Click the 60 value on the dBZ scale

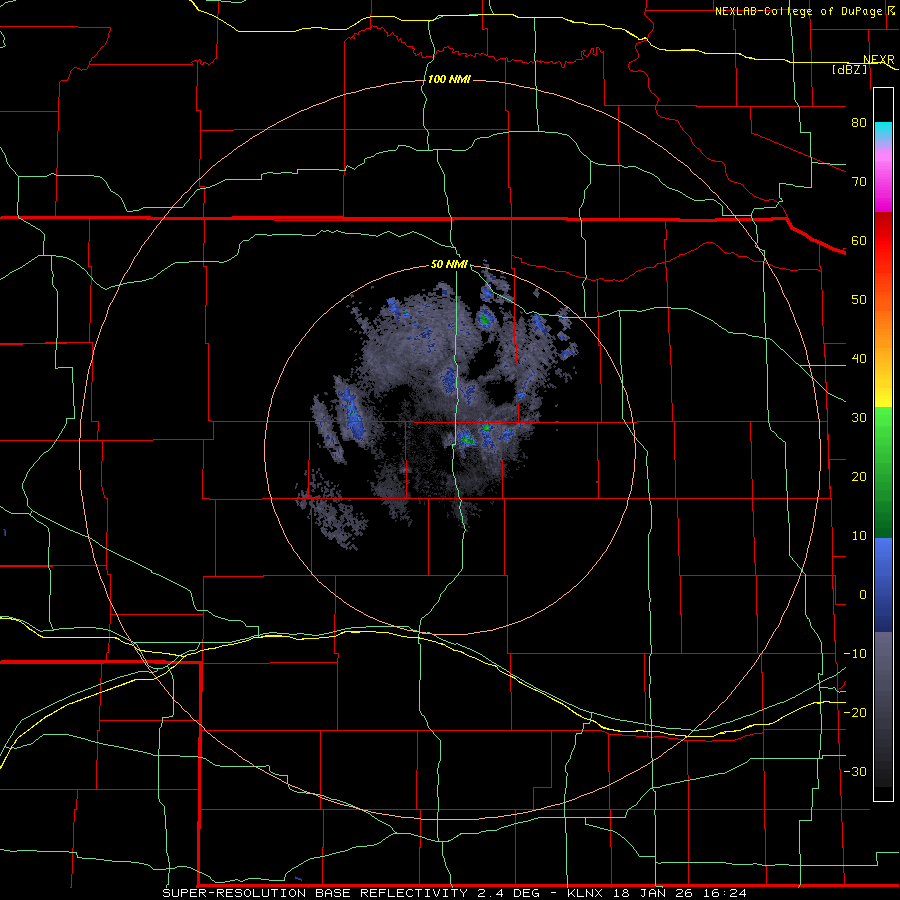coord(859,240)
